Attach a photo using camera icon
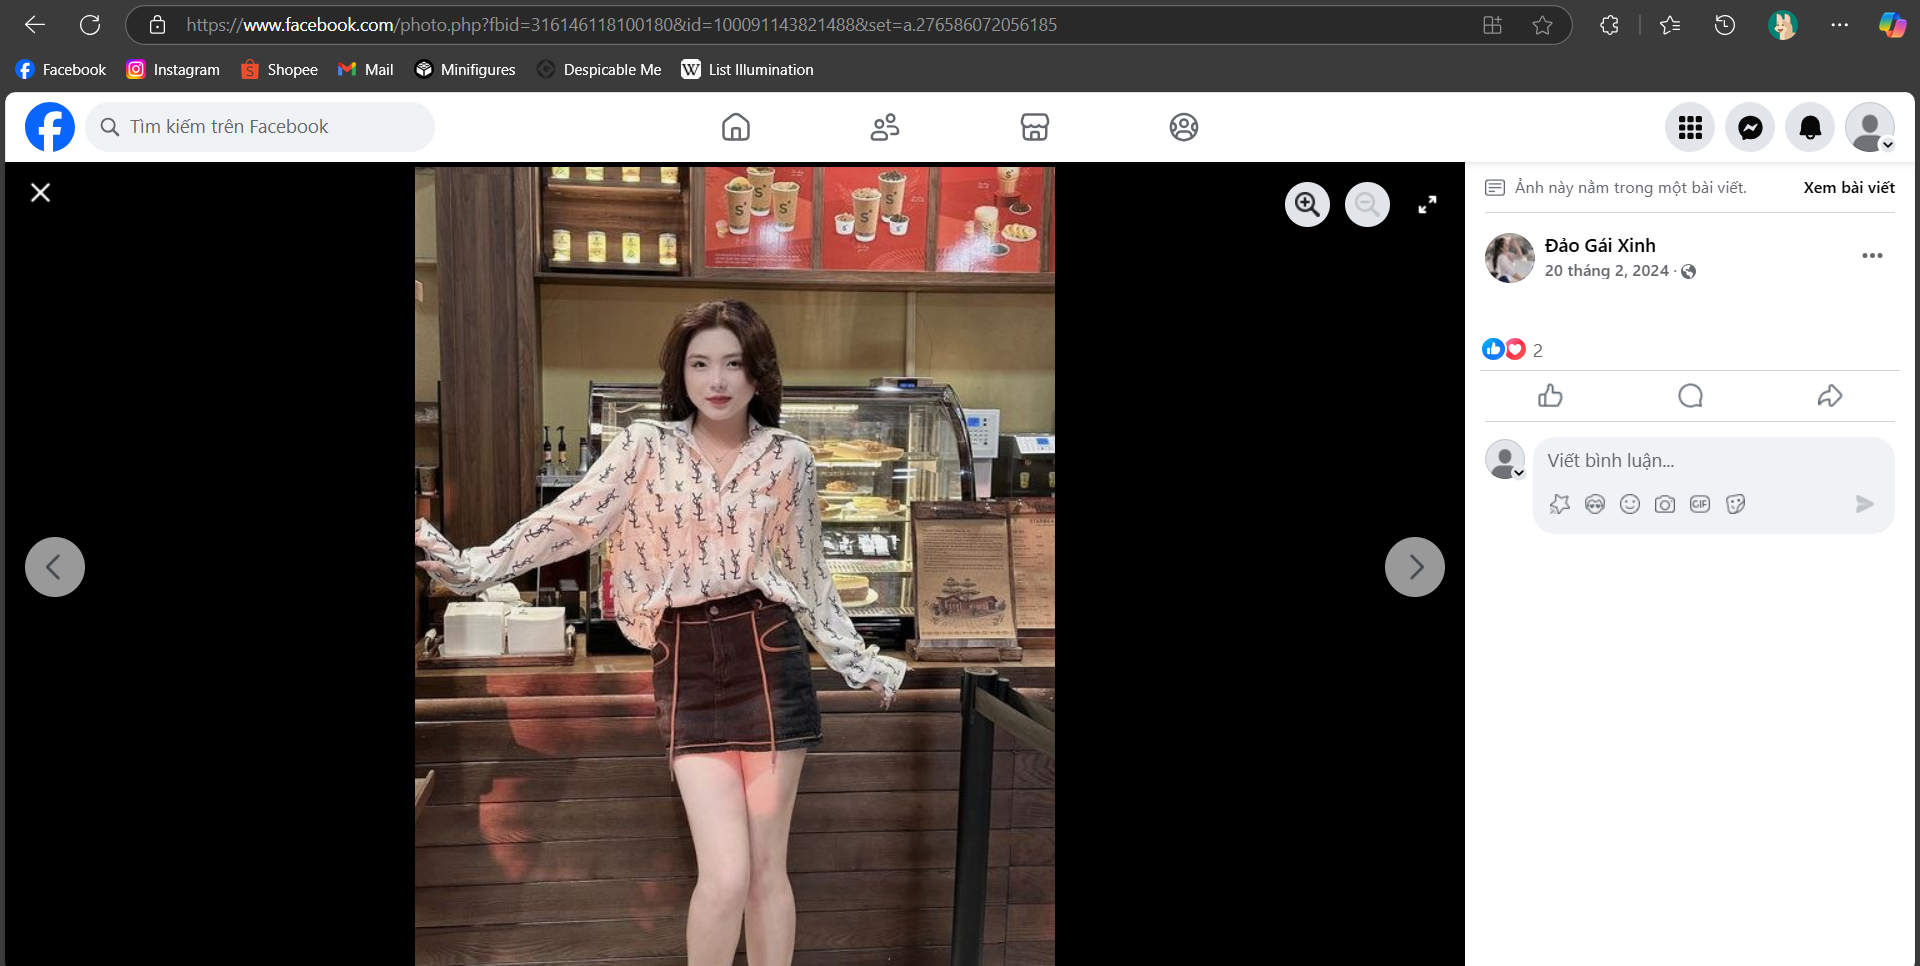The width and height of the screenshot is (1920, 966). [x=1665, y=504]
